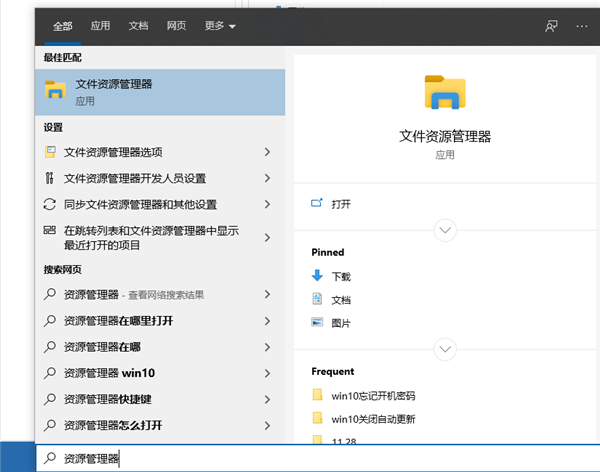Viewport: 600px width, 472px height.
Task: Select the 文档 tab in search filters
Action: click(138, 25)
